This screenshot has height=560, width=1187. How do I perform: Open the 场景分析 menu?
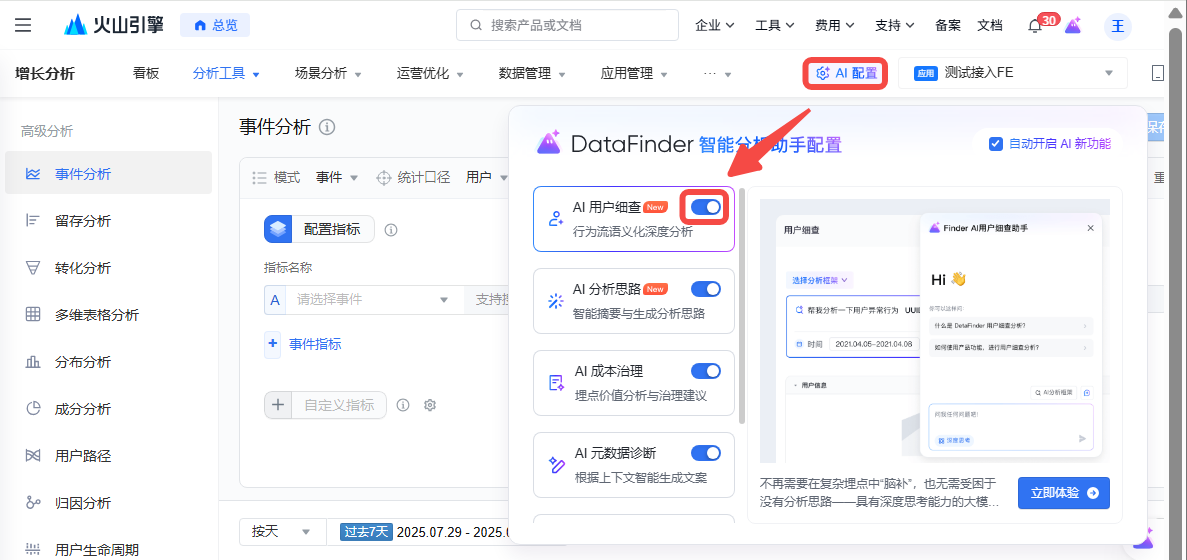pos(328,73)
